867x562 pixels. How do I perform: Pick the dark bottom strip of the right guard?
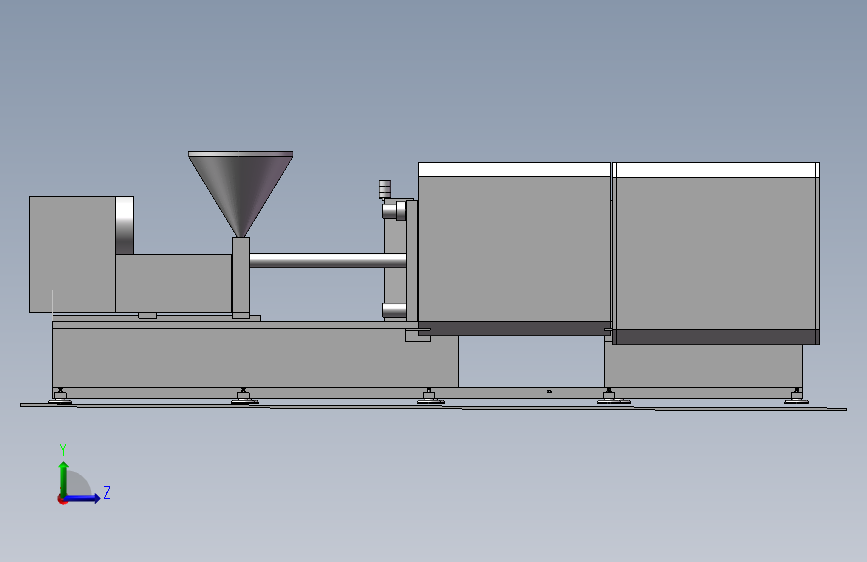(716, 337)
